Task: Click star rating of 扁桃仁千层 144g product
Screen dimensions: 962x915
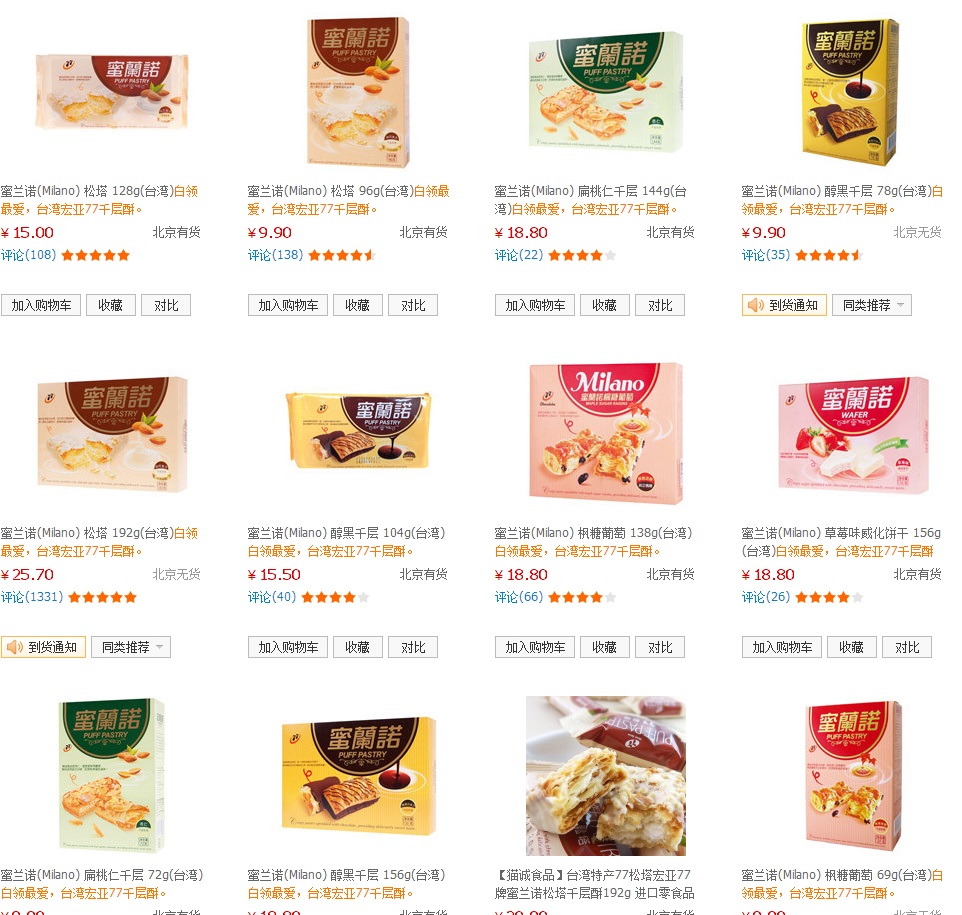Action: coord(582,255)
